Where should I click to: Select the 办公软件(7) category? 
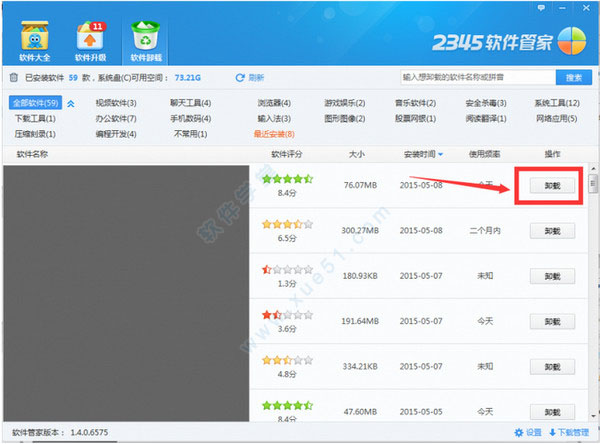coord(116,119)
